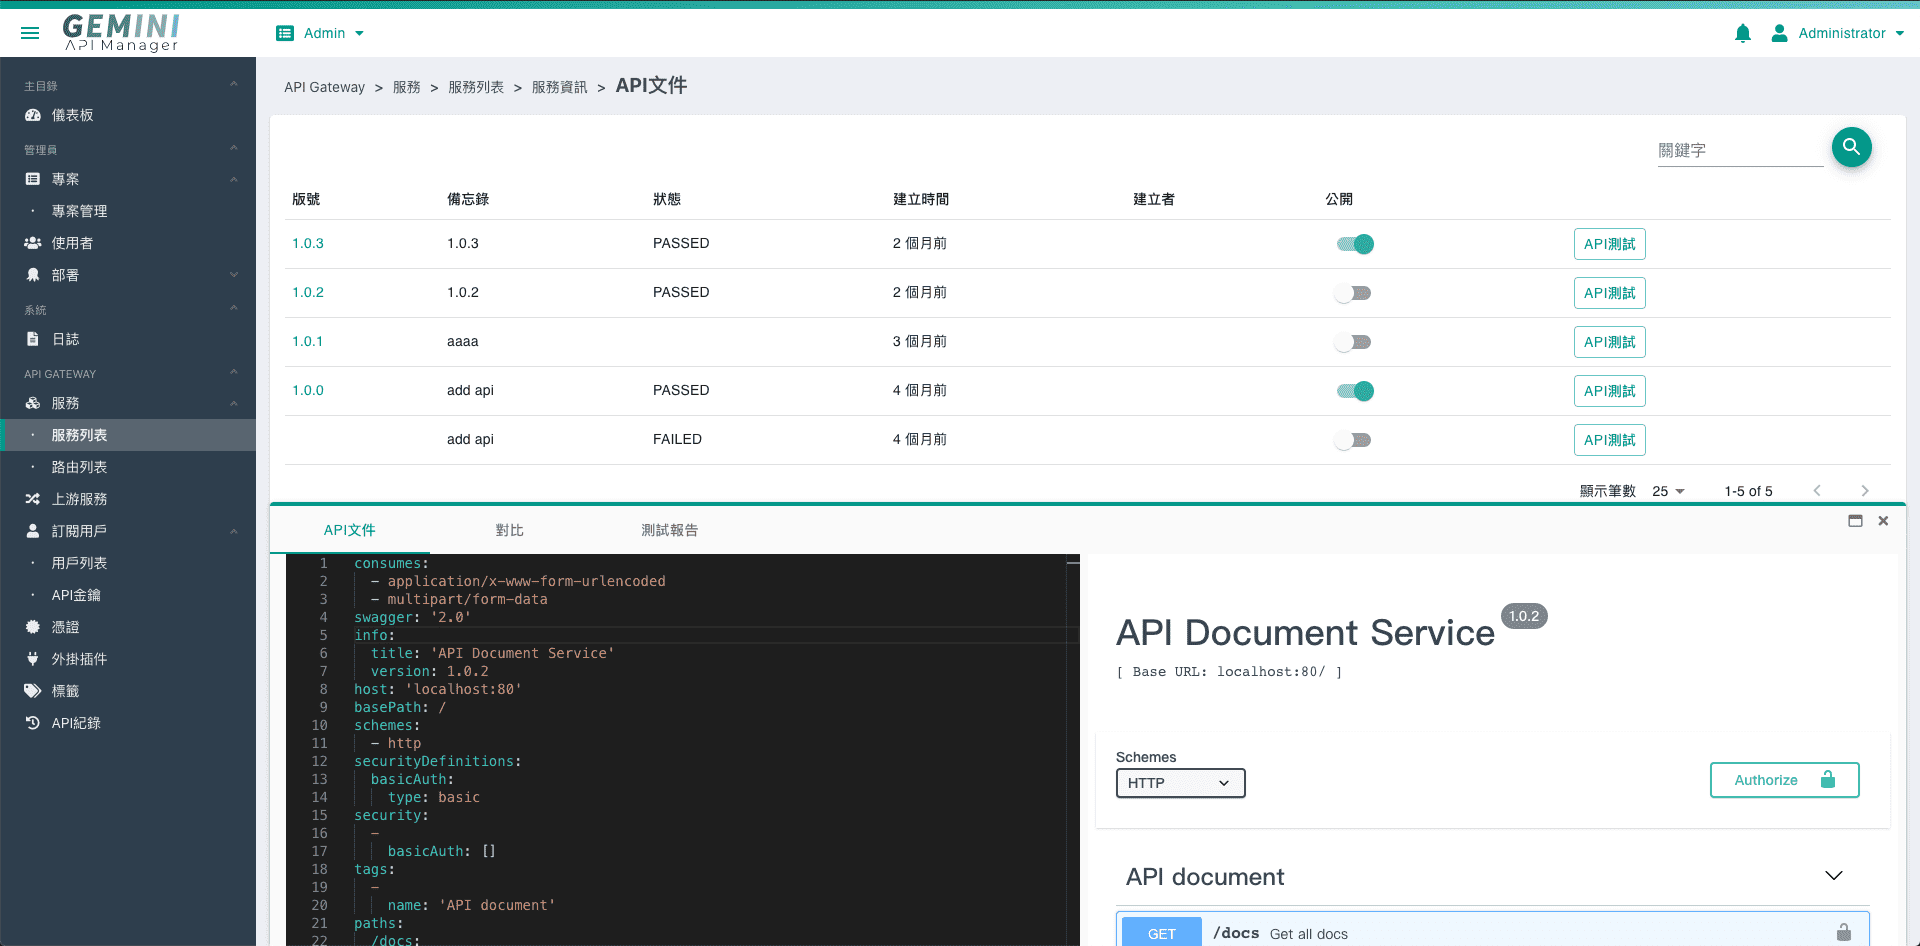Open version 1.0.3 link
1920x946 pixels.
coord(308,243)
